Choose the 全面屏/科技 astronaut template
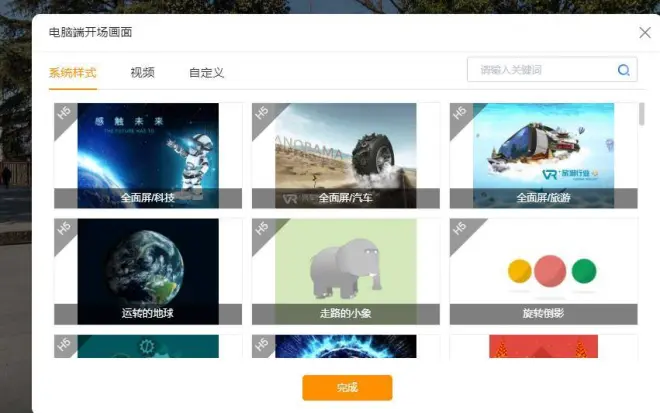This screenshot has width=660, height=413. click(148, 155)
